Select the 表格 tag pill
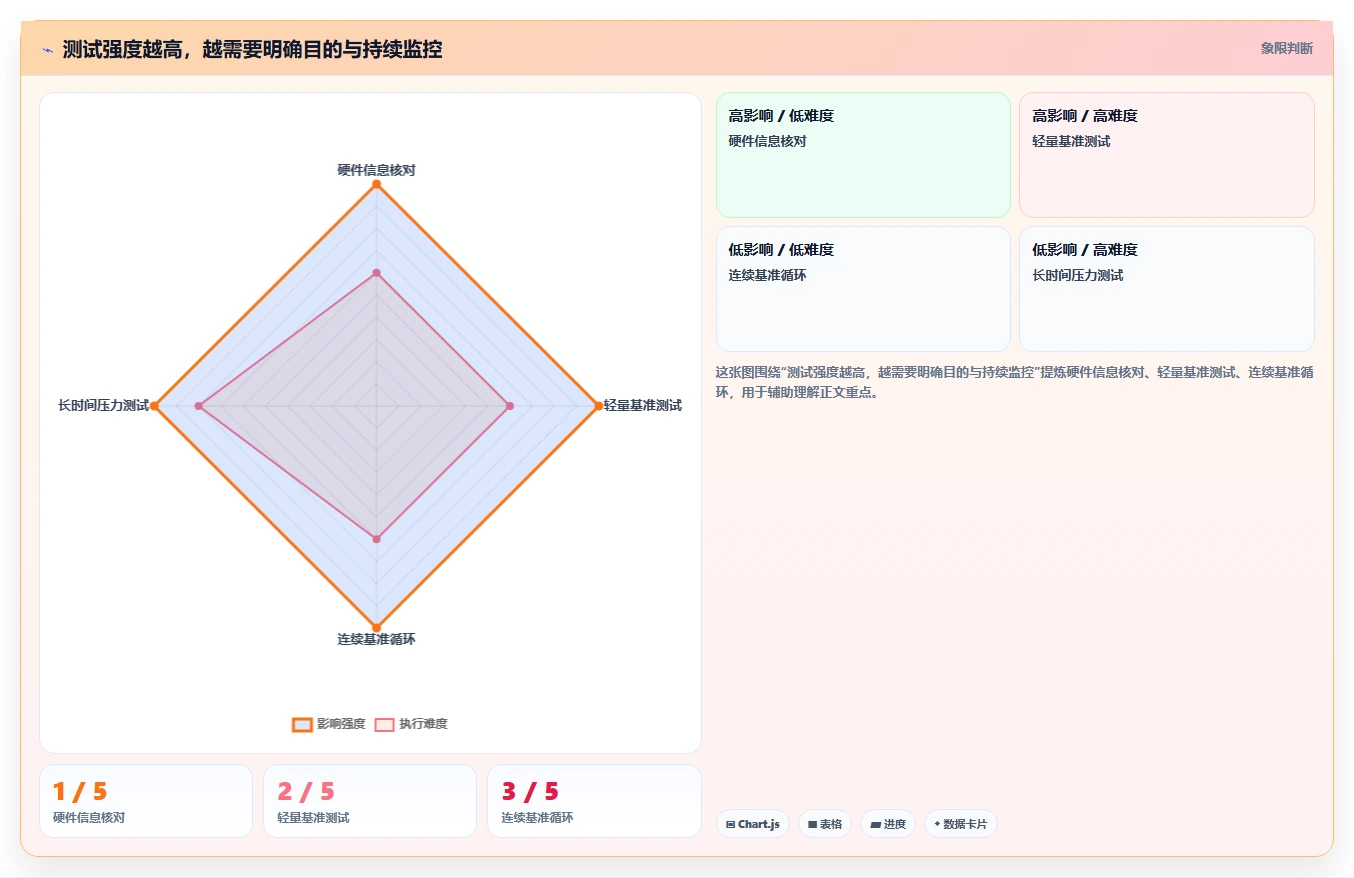This screenshot has width=1354, height=878. 825,824
